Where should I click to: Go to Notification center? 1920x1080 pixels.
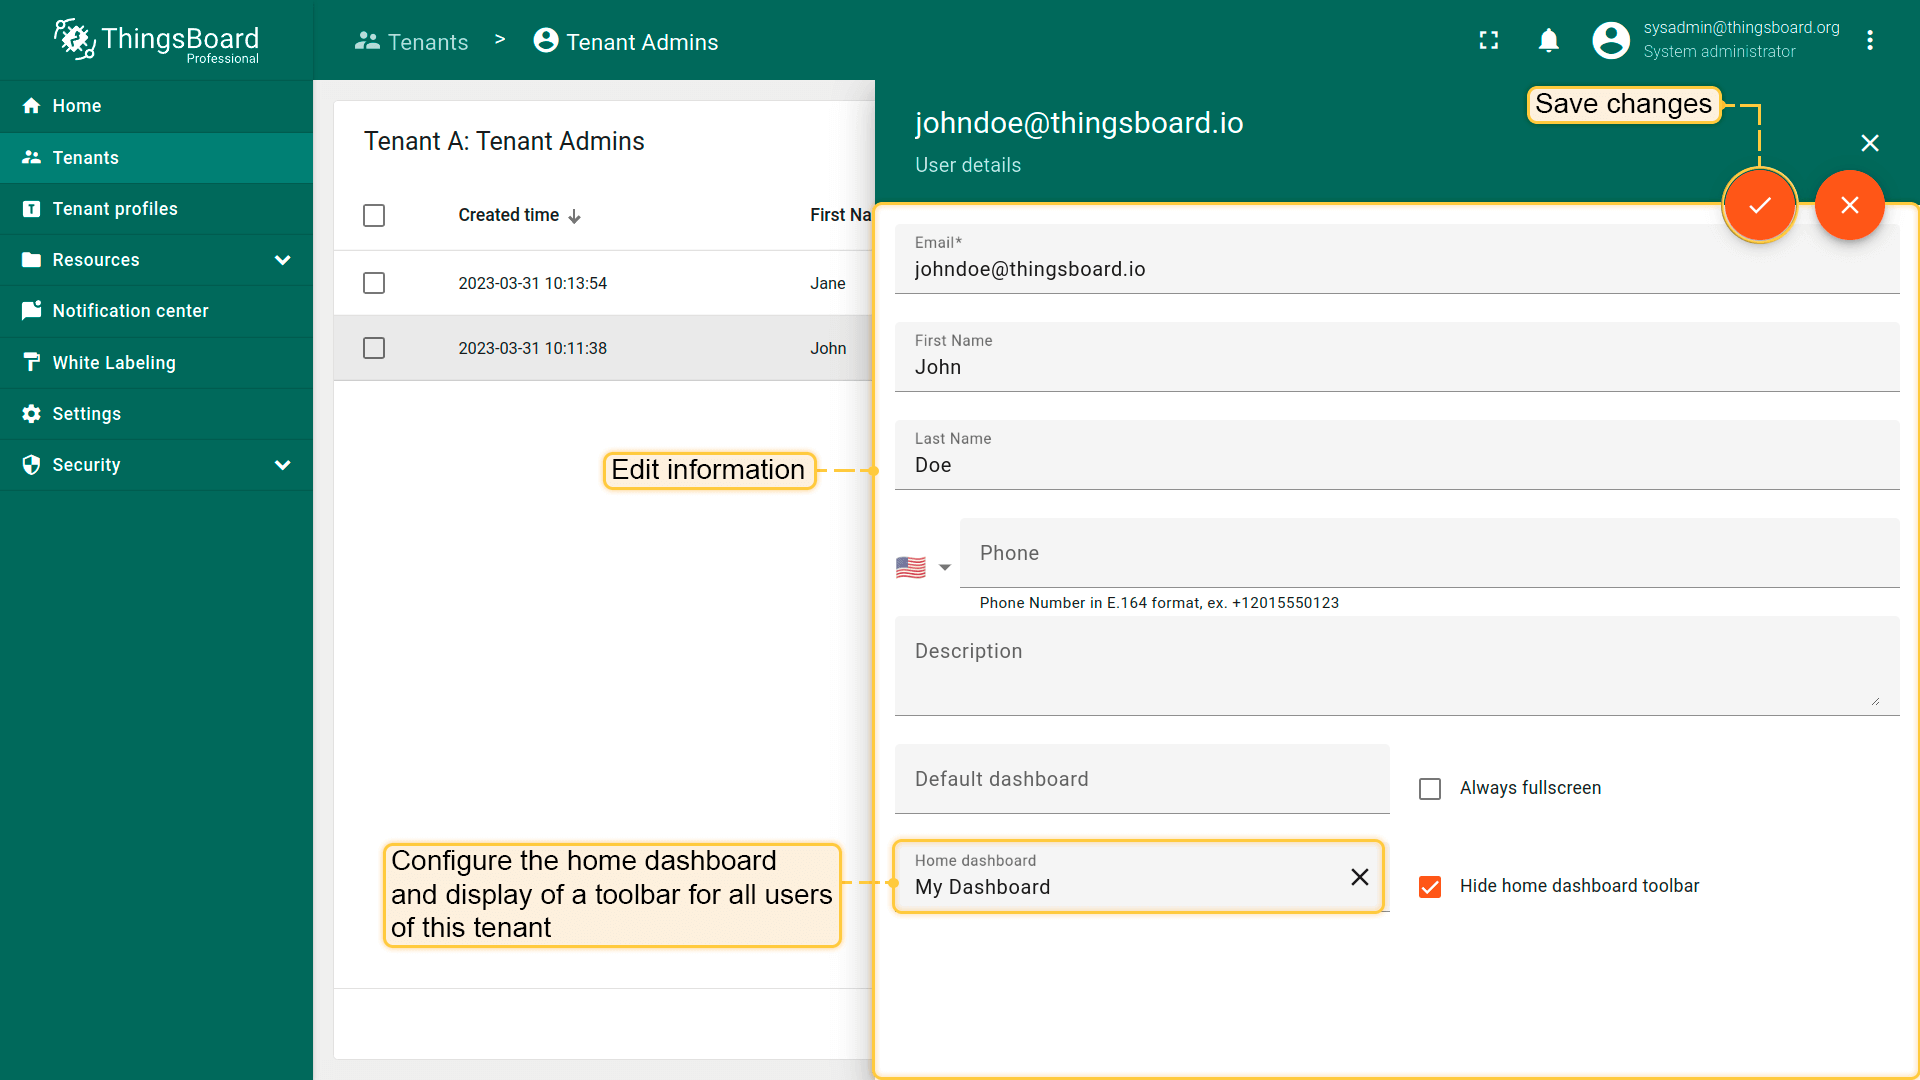click(130, 311)
